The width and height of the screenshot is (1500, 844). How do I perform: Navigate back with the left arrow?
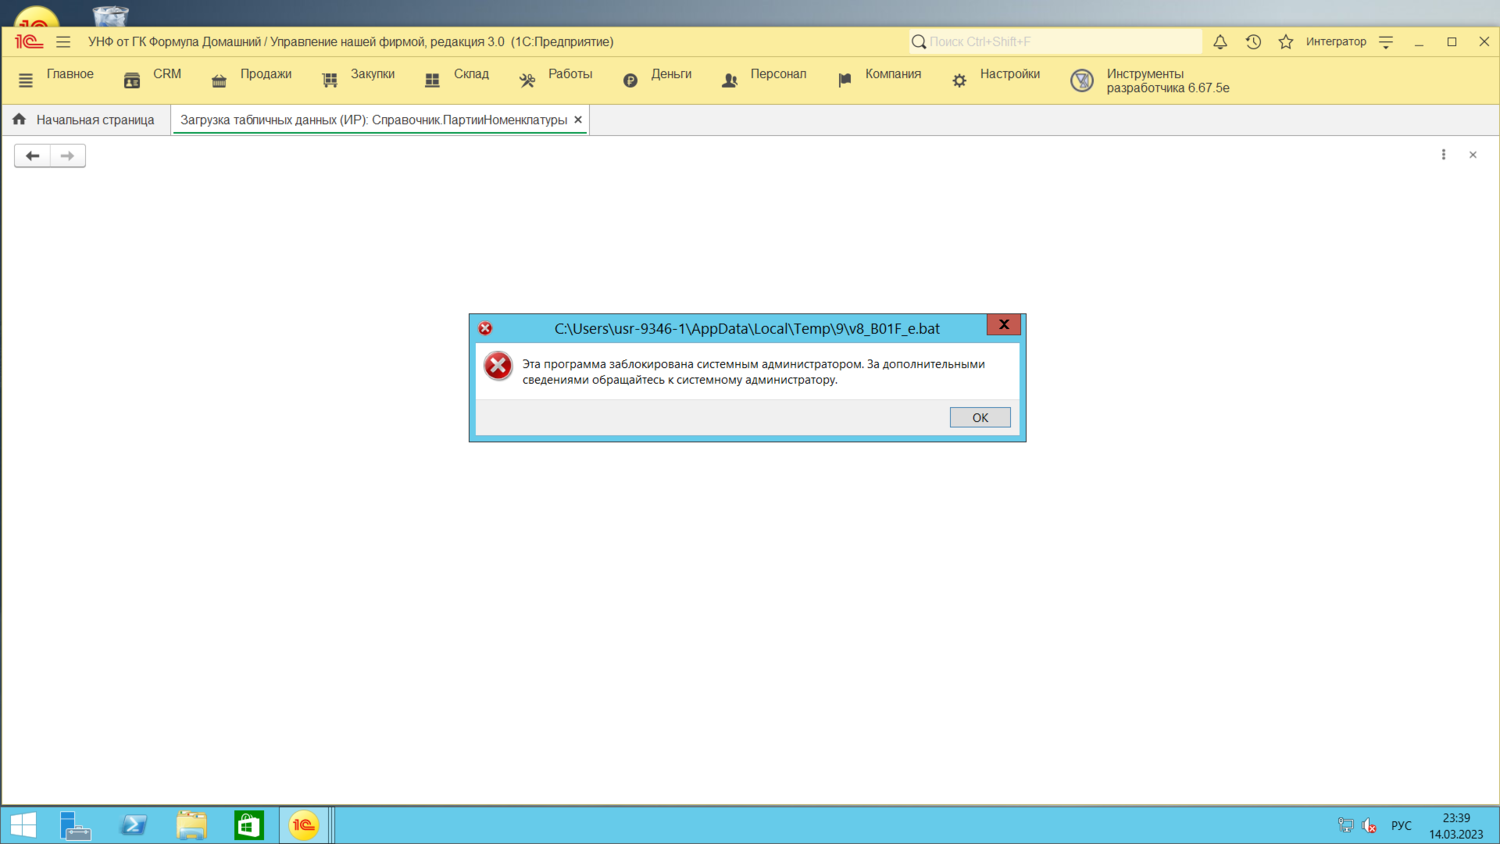coord(32,156)
